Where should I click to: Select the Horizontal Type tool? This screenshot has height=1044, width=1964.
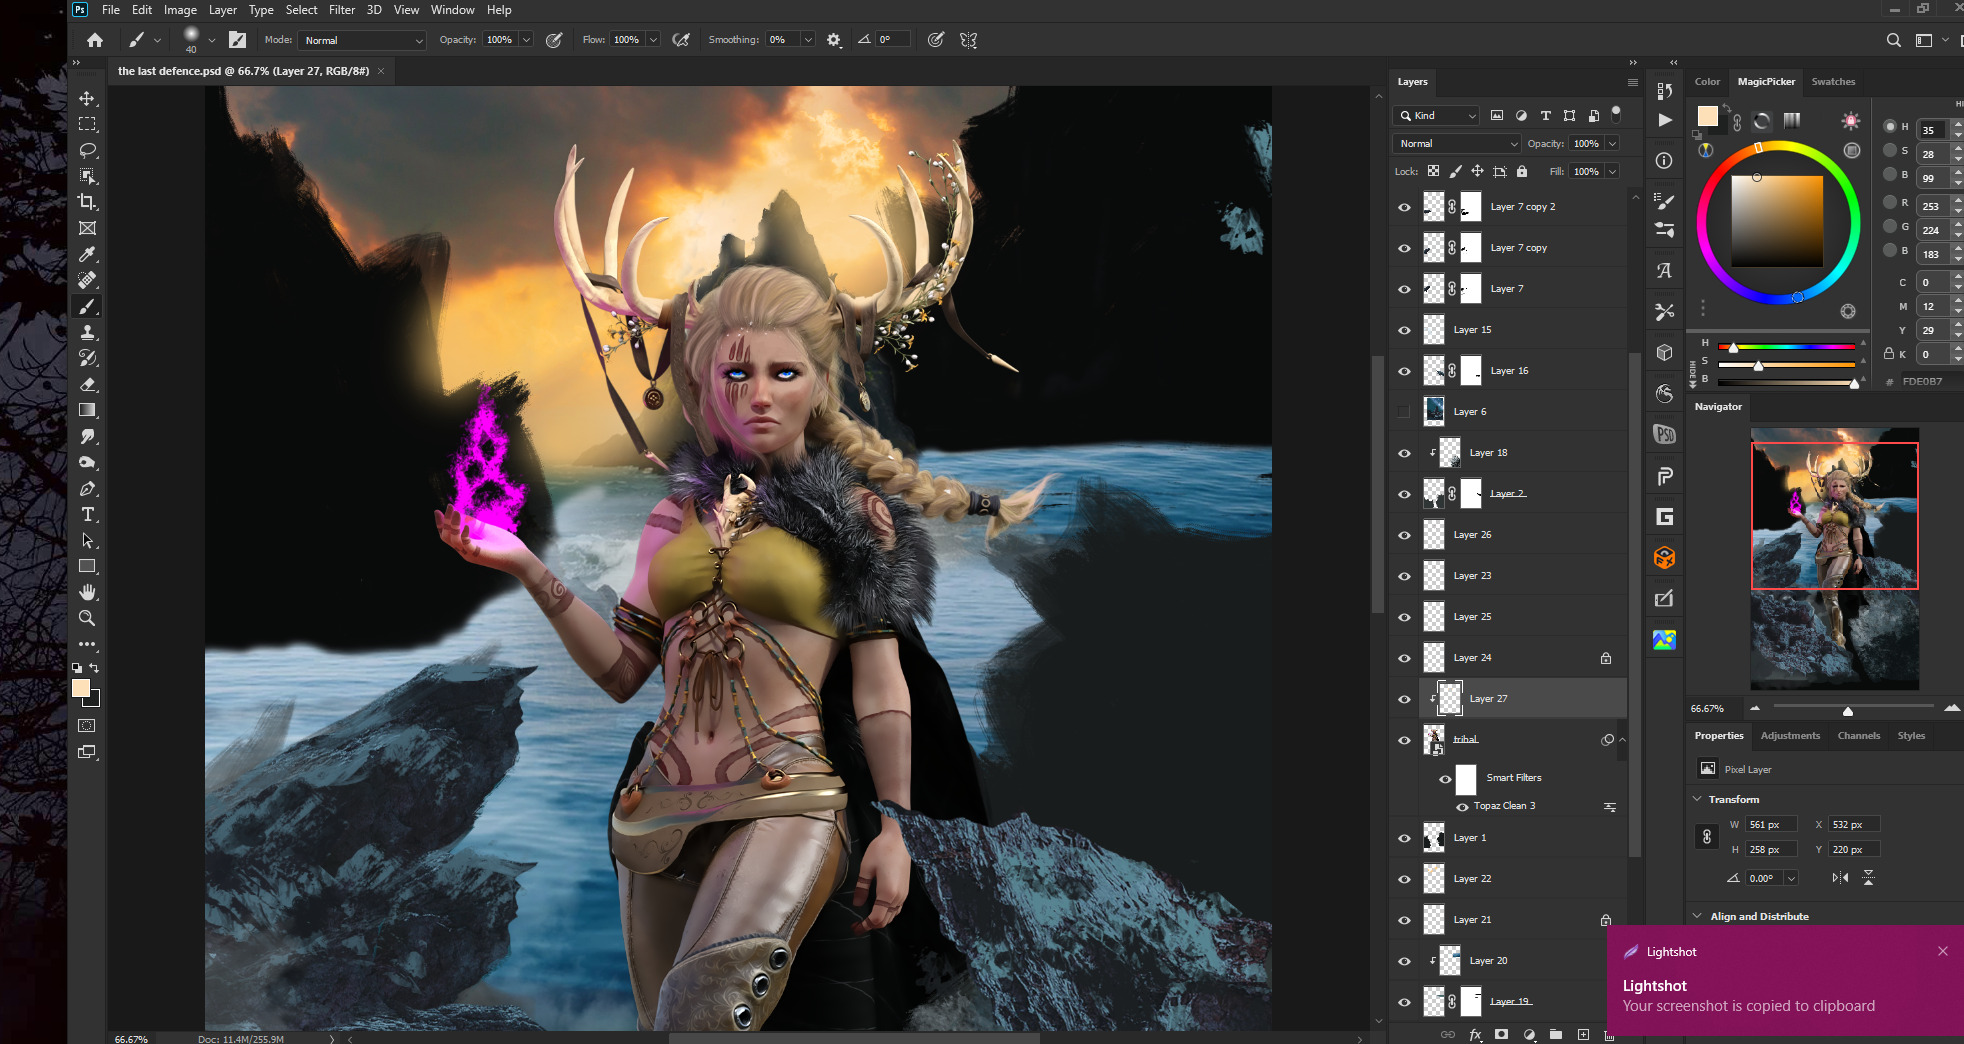[x=87, y=515]
